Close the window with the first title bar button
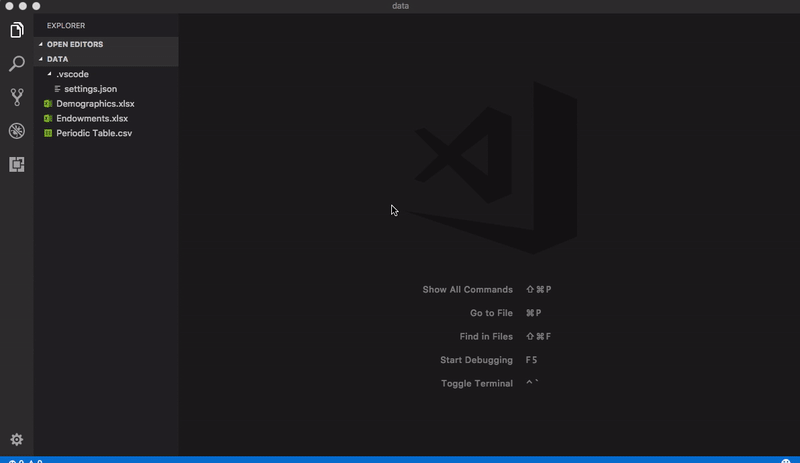 click(9, 6)
